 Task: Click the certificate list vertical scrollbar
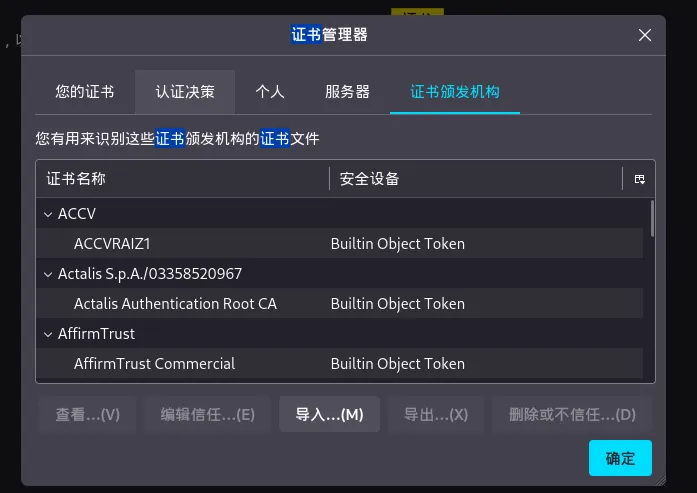tap(652, 220)
